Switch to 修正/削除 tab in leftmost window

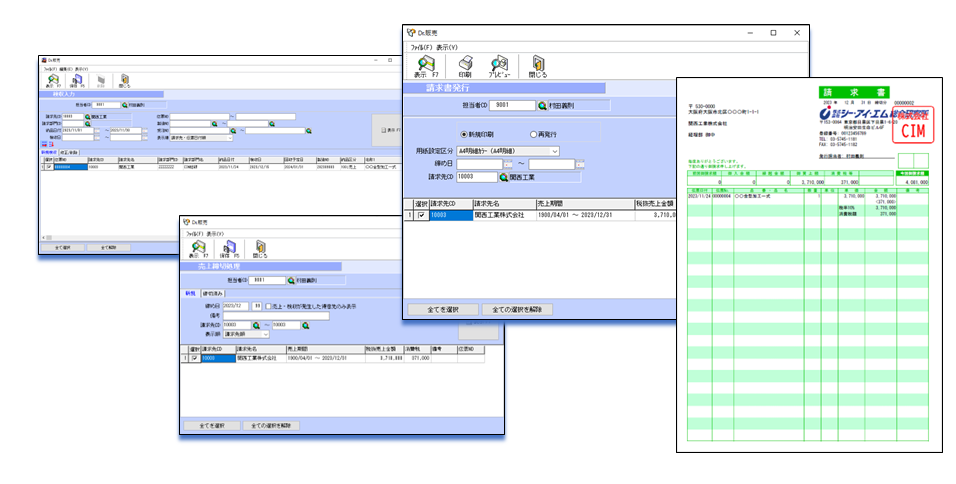(x=69, y=152)
